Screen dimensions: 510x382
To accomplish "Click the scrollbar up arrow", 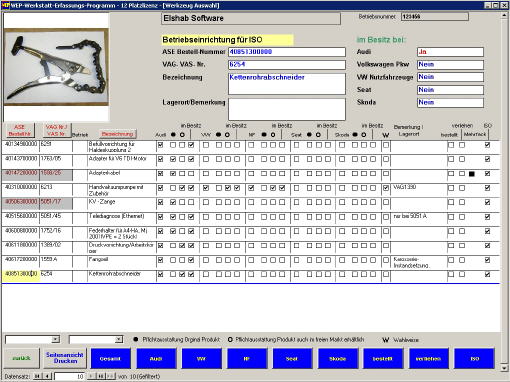I will 504,16.
